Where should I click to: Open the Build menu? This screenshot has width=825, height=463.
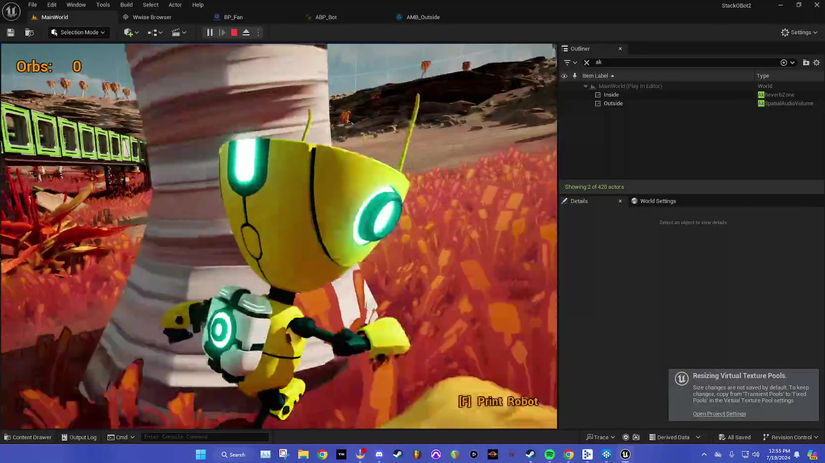pos(126,5)
